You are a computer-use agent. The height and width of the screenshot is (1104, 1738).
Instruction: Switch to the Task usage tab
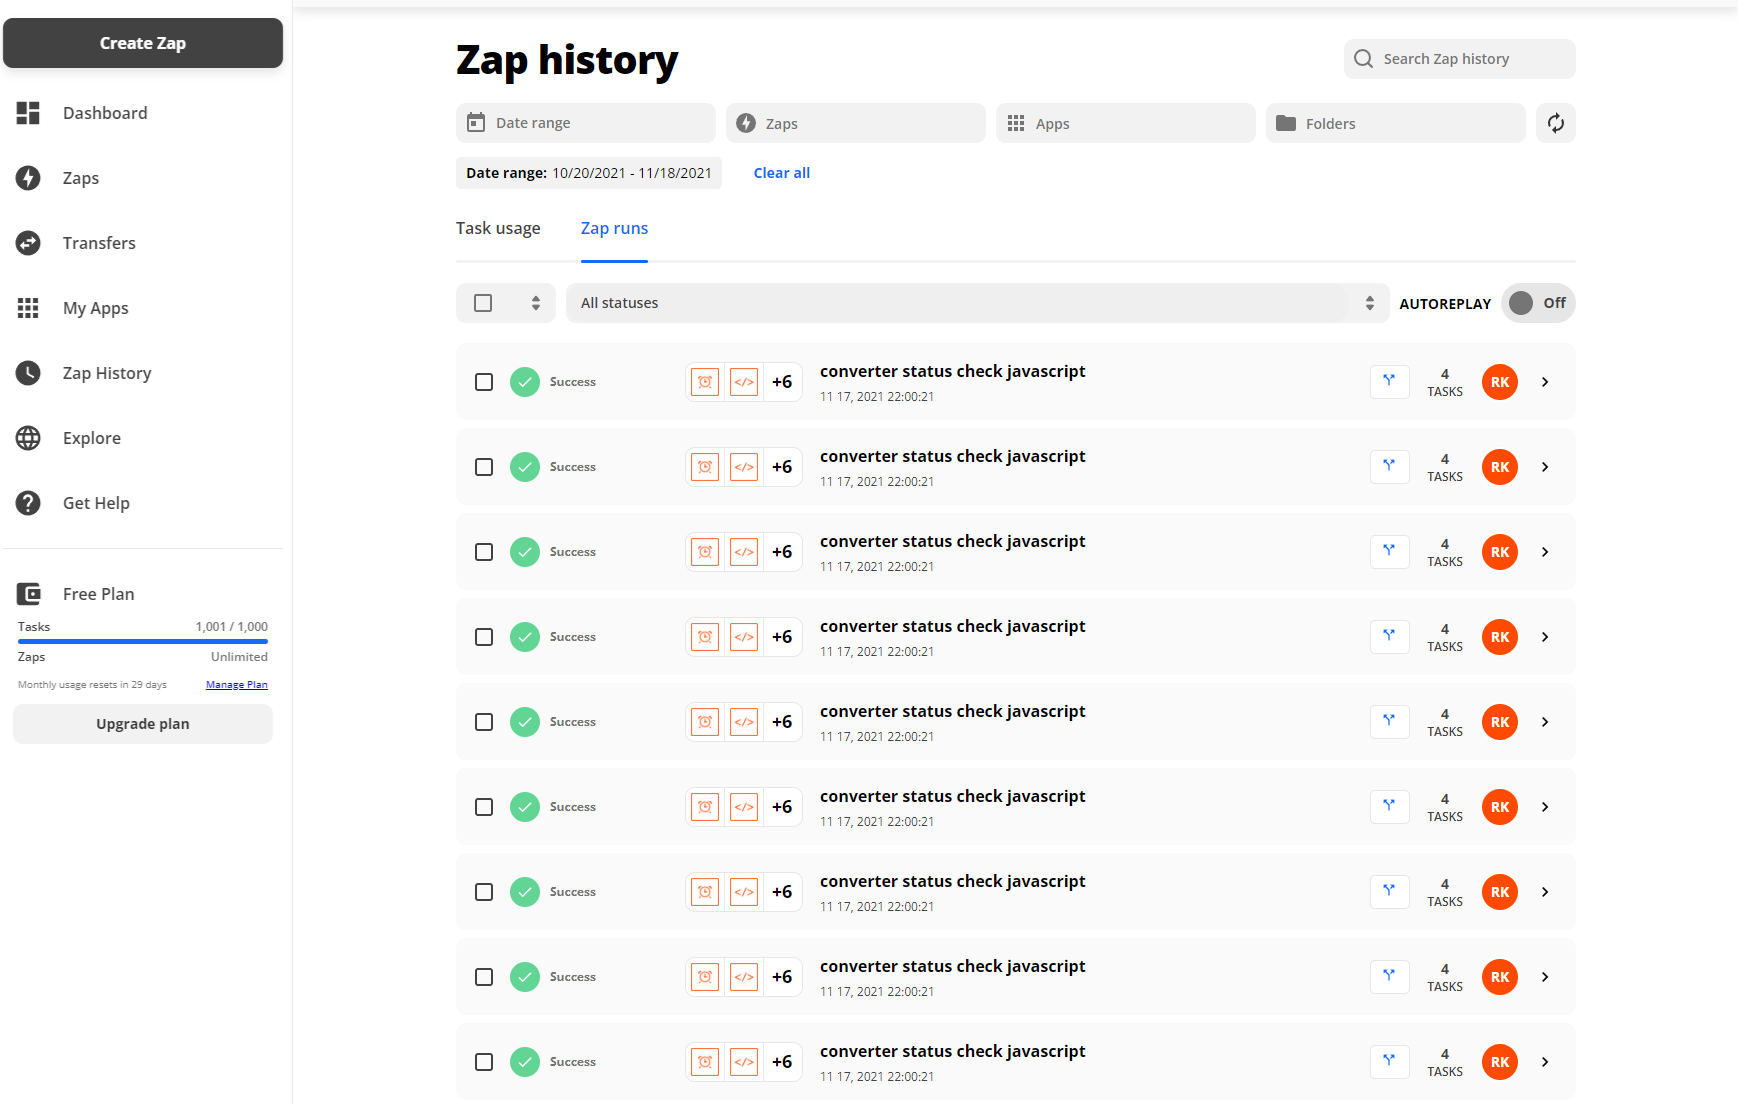[x=498, y=228]
